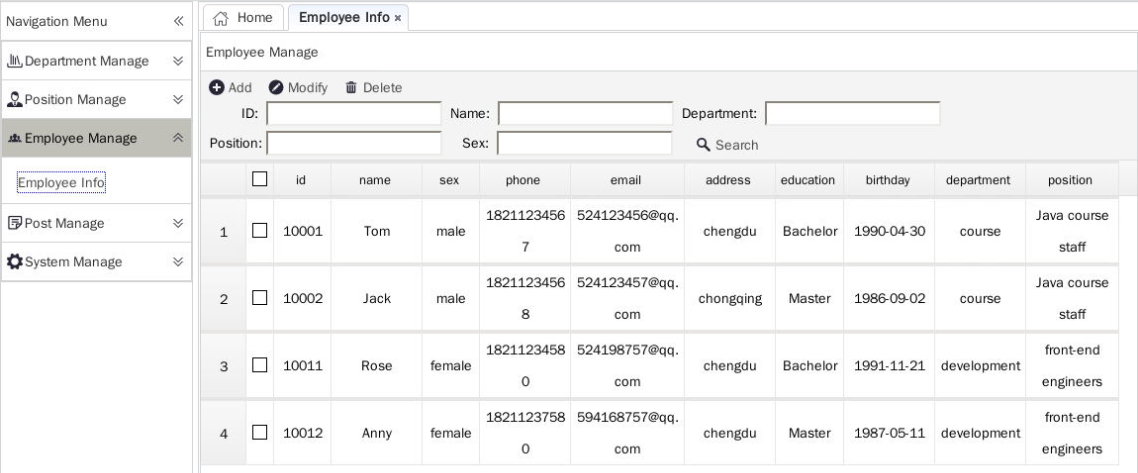Select the id cell 10001

click(303, 231)
